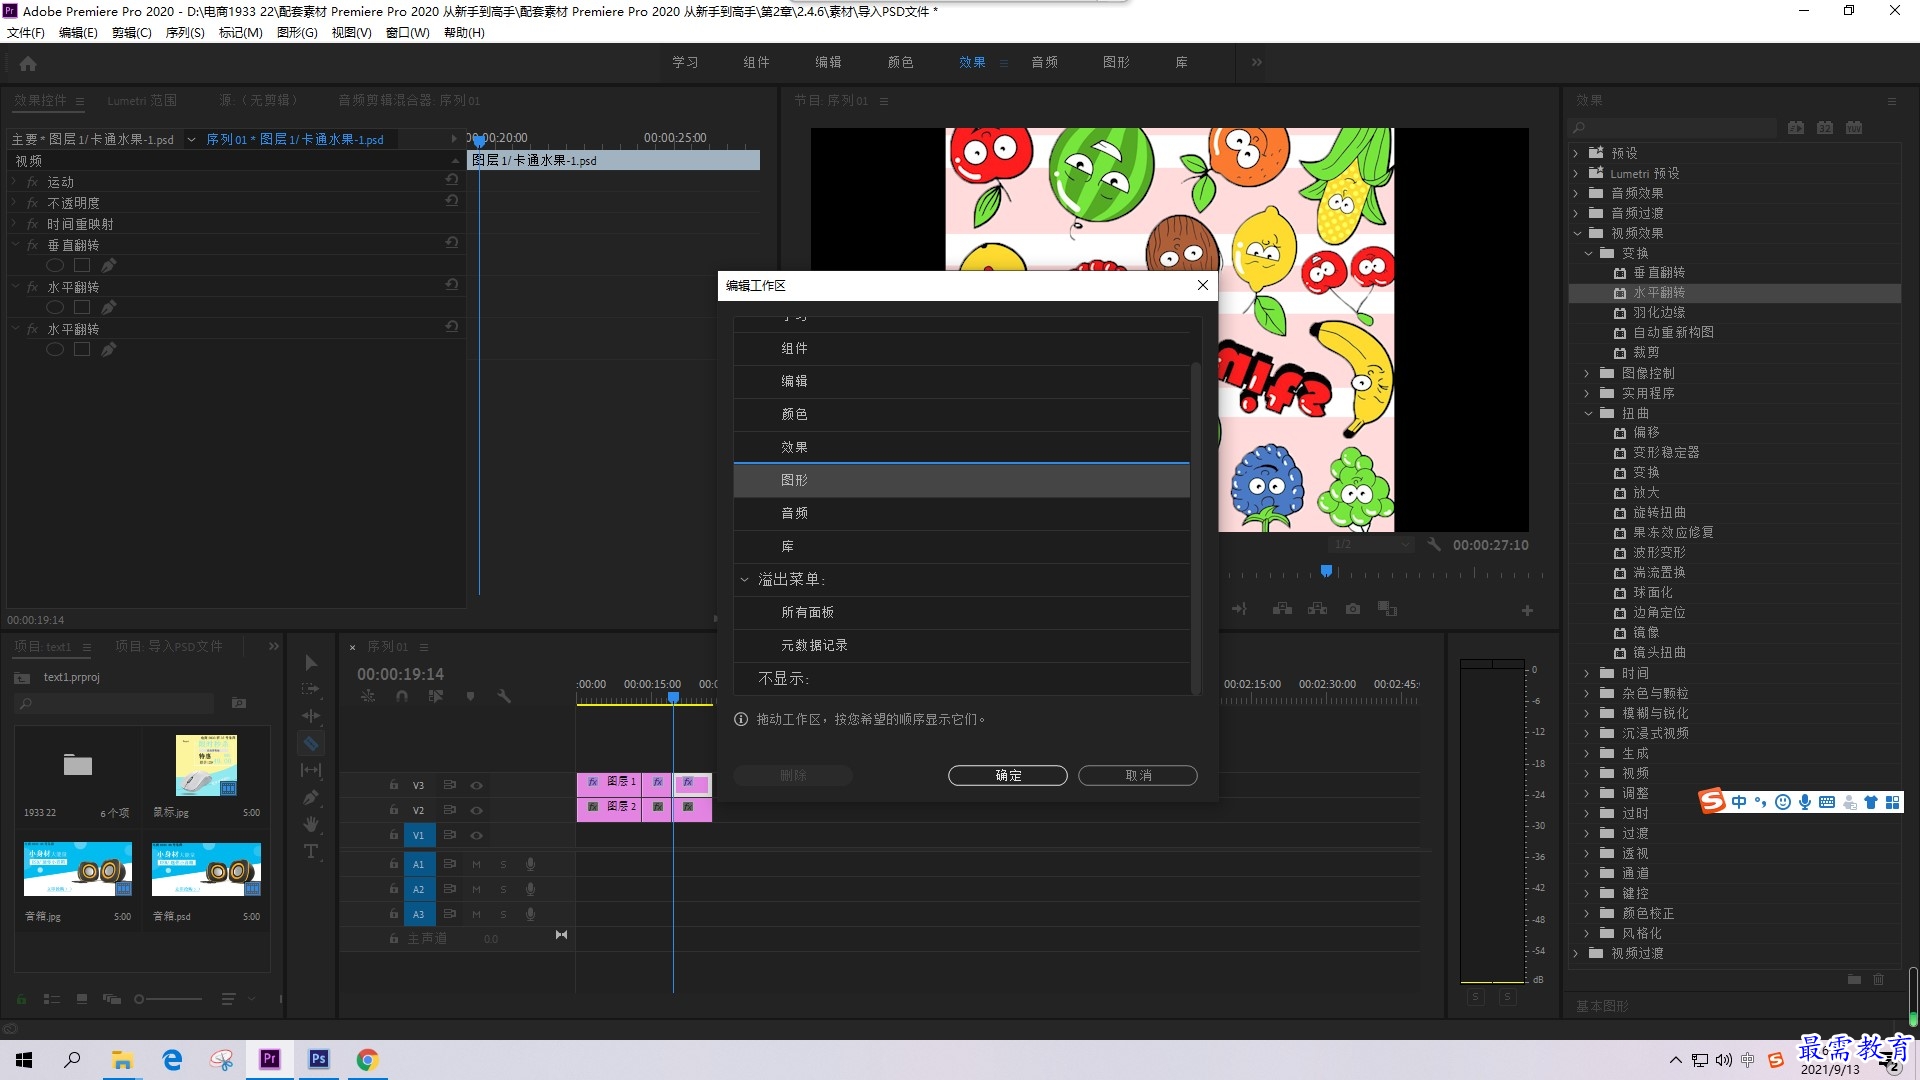This screenshot has width=1920, height=1080.
Task: Click Program monitor playhead marker
Action: coord(1326,571)
